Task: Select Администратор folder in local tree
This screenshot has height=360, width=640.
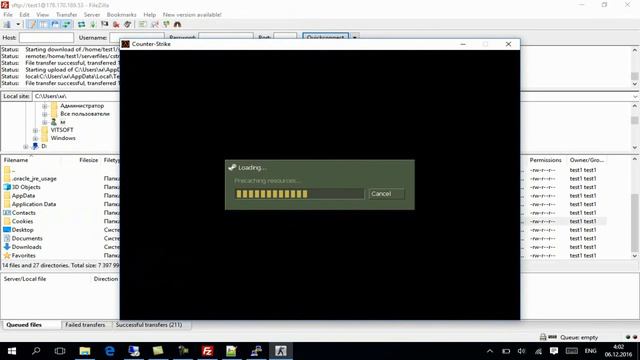Action: tap(82, 105)
